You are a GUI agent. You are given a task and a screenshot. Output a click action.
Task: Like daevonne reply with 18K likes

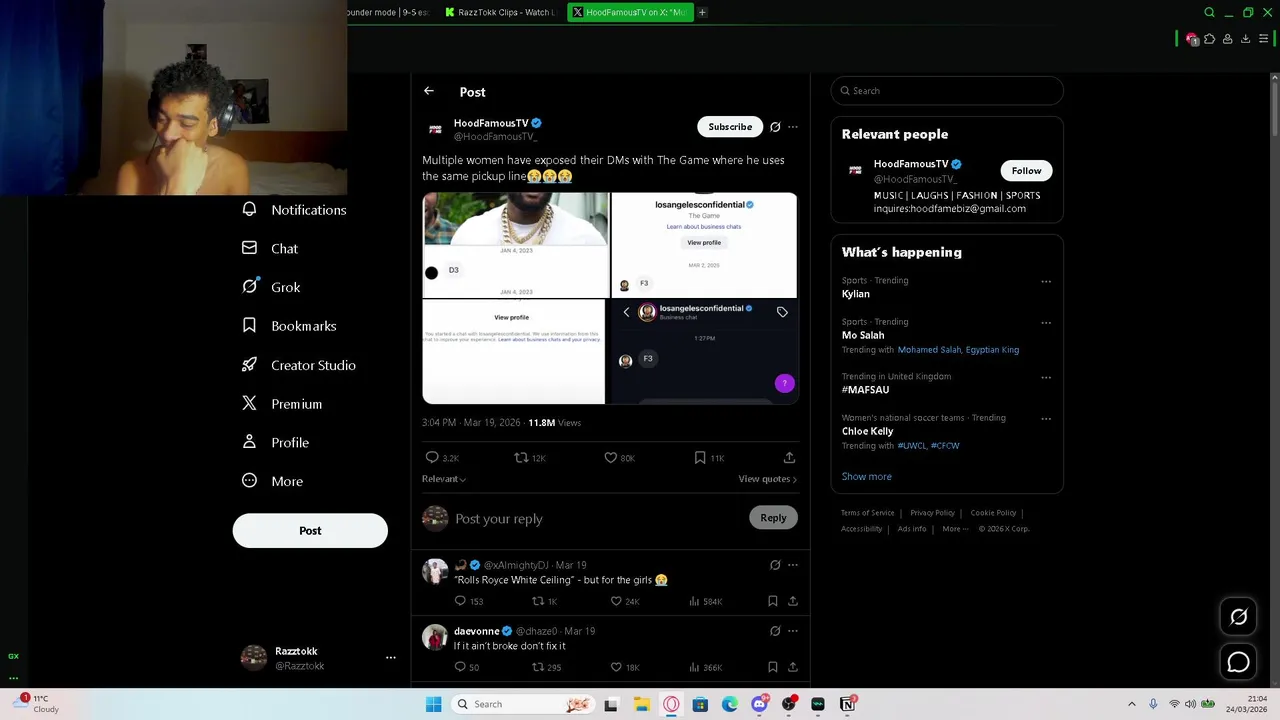(x=624, y=667)
